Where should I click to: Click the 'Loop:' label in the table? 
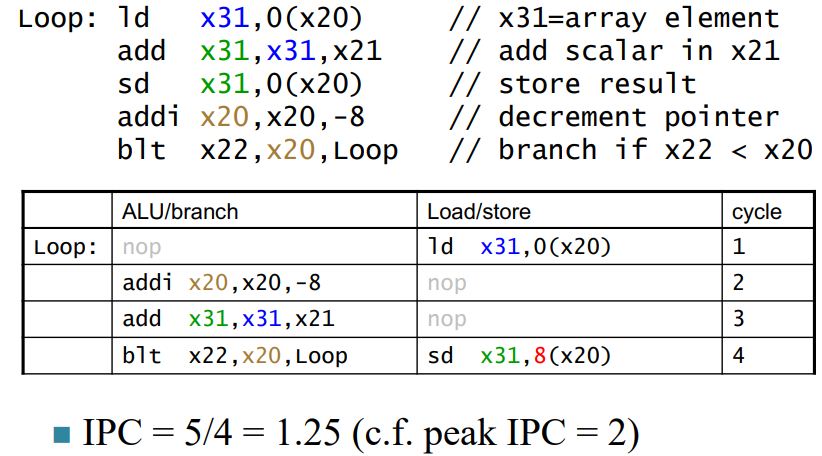tap(66, 247)
